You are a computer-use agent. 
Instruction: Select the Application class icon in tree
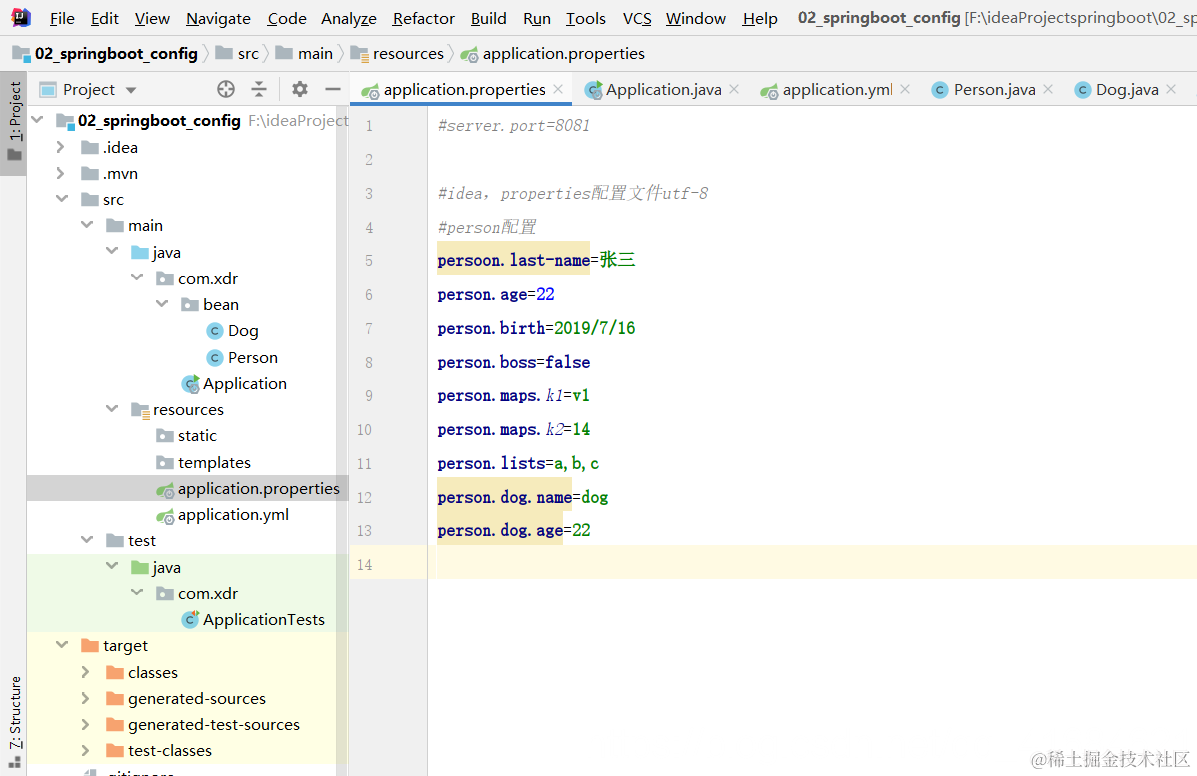[190, 383]
